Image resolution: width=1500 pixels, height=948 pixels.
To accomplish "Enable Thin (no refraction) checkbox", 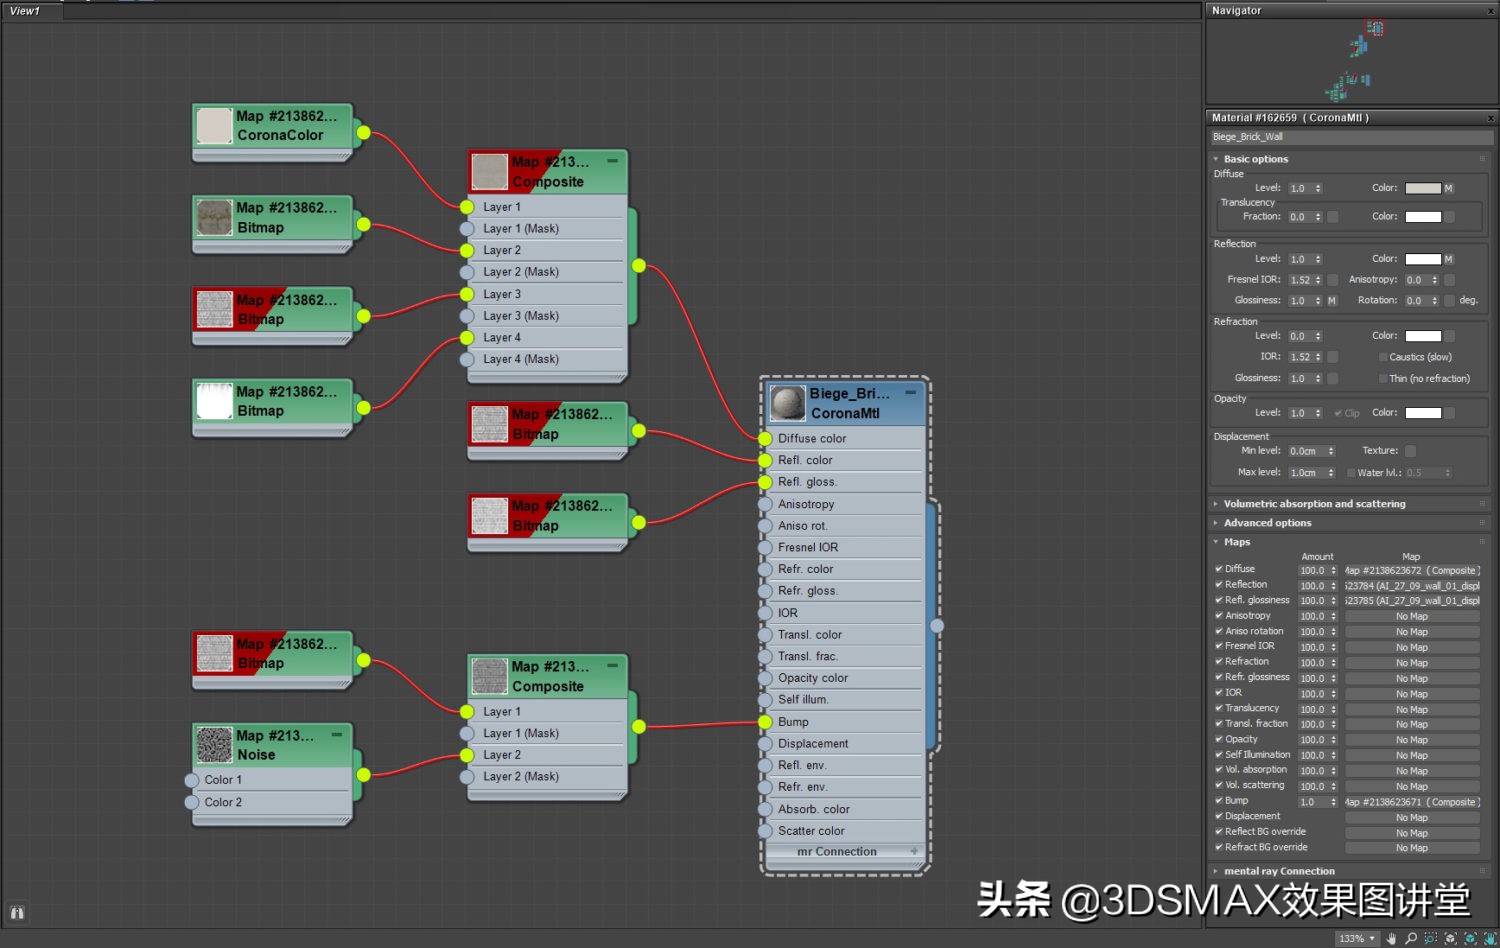I will 1383,379.
